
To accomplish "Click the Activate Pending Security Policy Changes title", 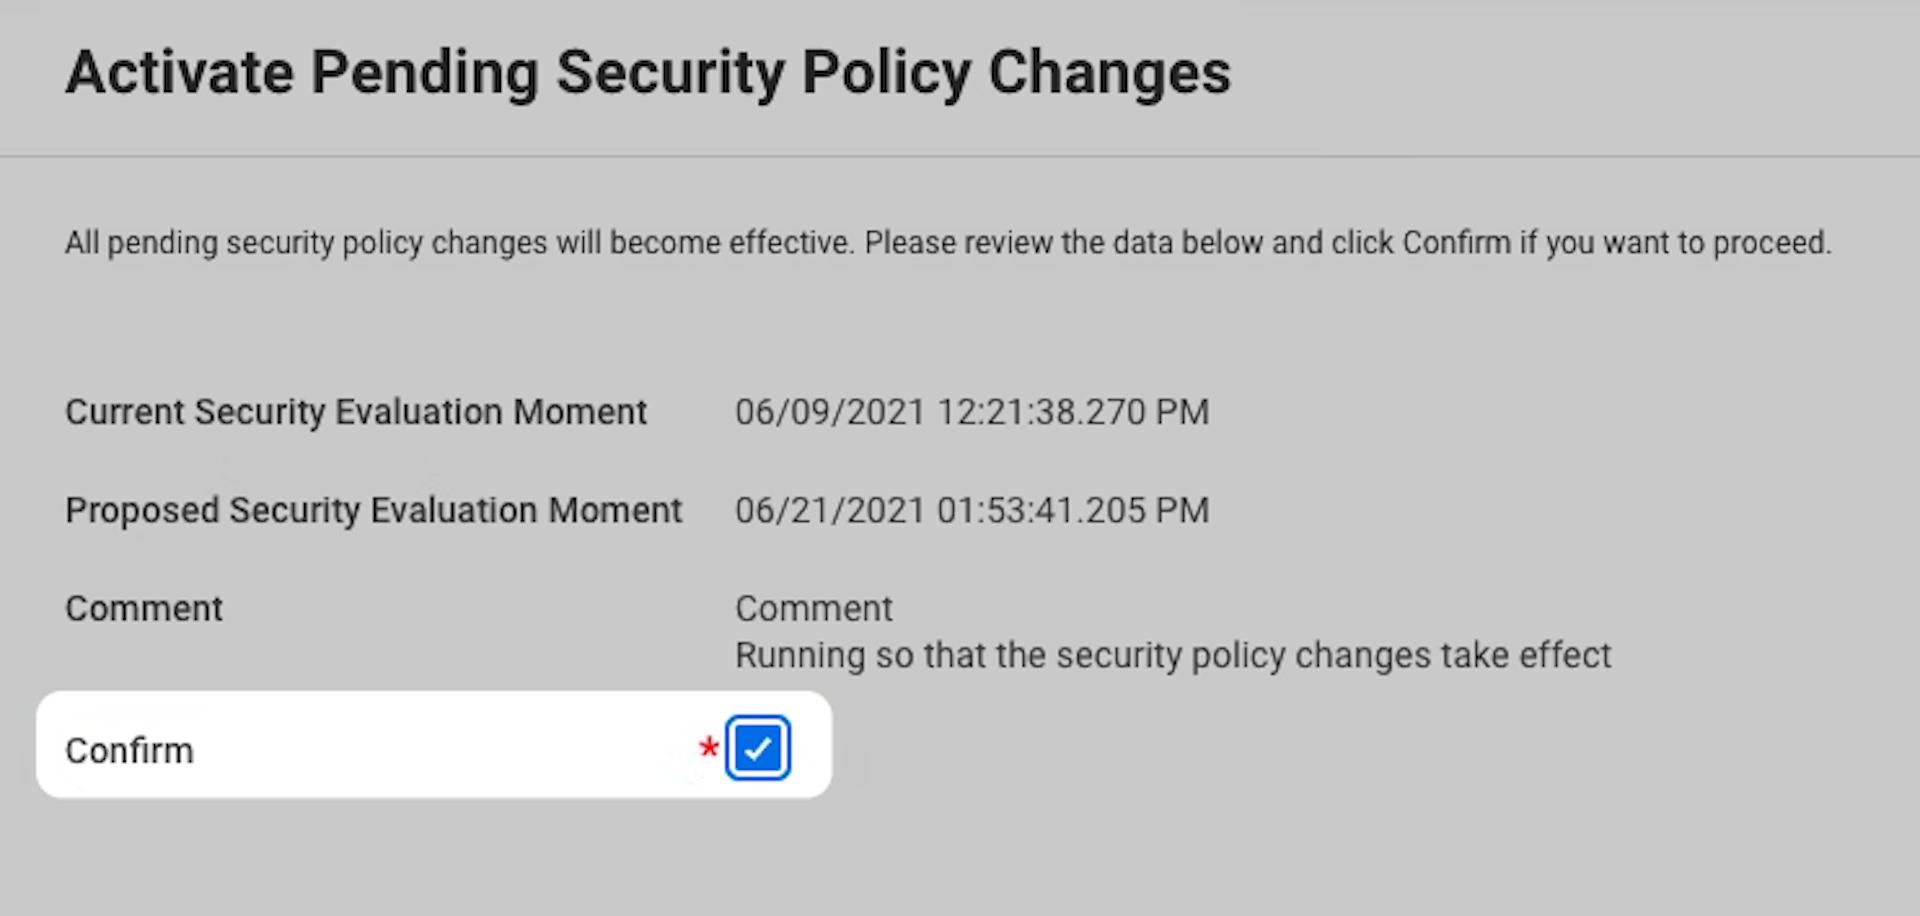I will coord(648,73).
